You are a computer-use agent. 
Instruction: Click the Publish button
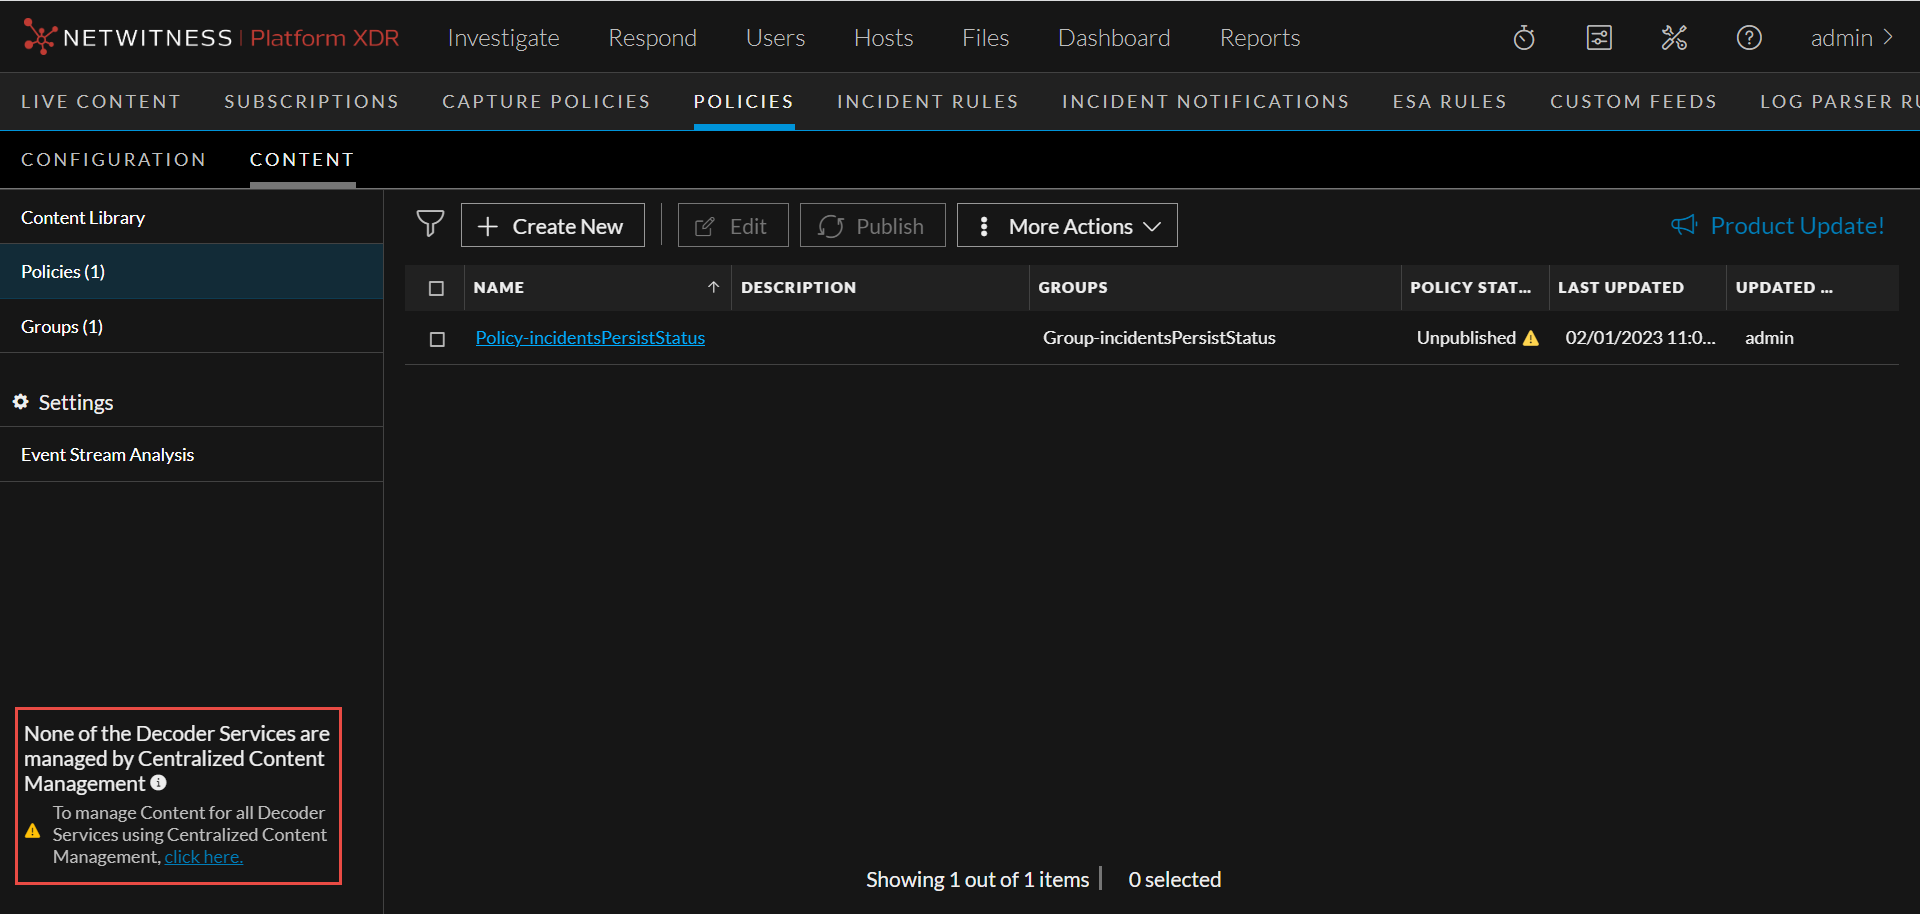872,225
